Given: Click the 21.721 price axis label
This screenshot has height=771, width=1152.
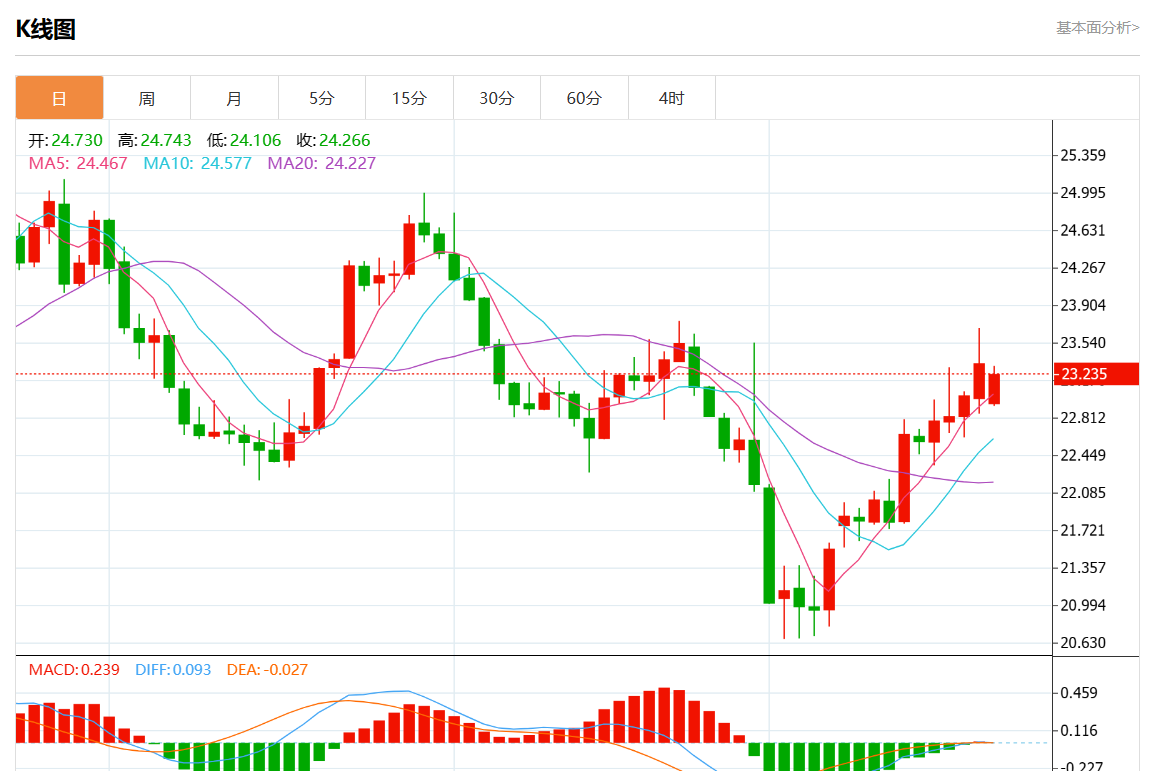Looking at the screenshot, I should [x=1083, y=530].
